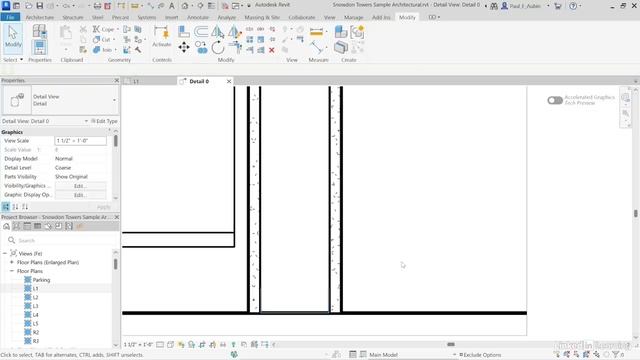This screenshot has width=640, height=360.
Task: Select the Rotate tool
Action: [x=218, y=47]
